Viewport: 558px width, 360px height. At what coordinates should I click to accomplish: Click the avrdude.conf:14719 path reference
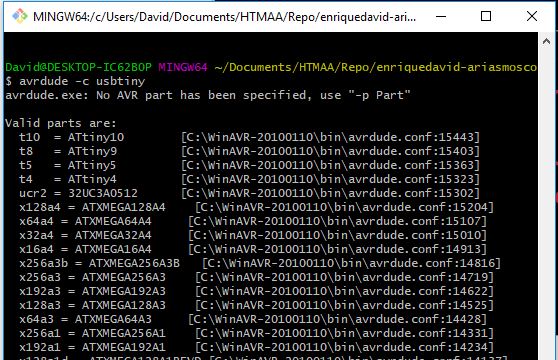344,277
